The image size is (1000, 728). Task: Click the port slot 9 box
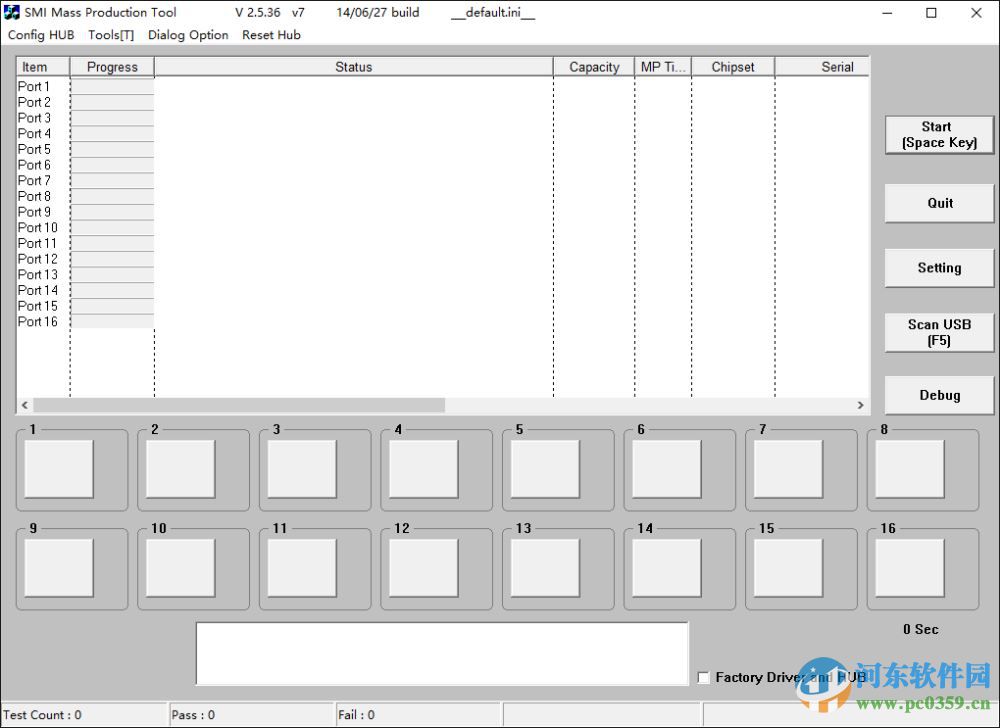coord(59,568)
